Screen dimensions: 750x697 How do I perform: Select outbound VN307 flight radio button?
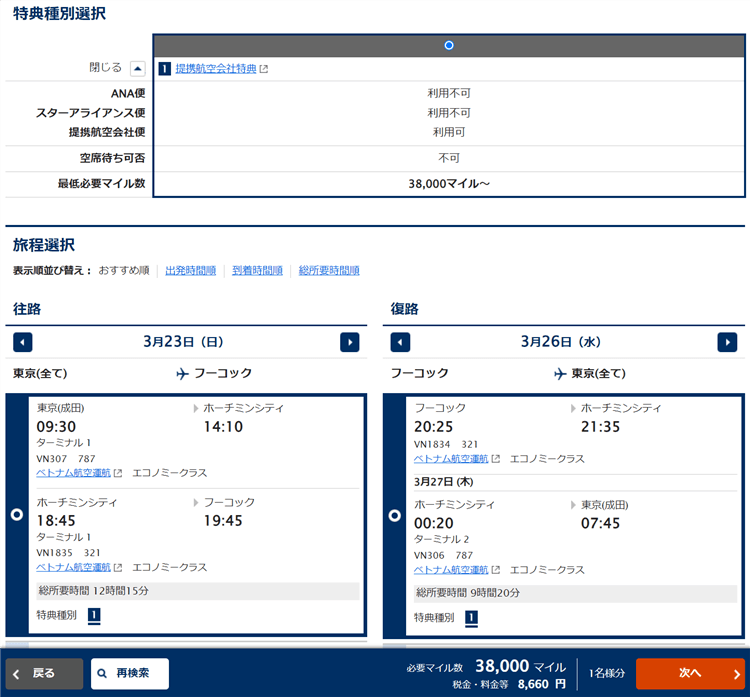(x=16, y=514)
